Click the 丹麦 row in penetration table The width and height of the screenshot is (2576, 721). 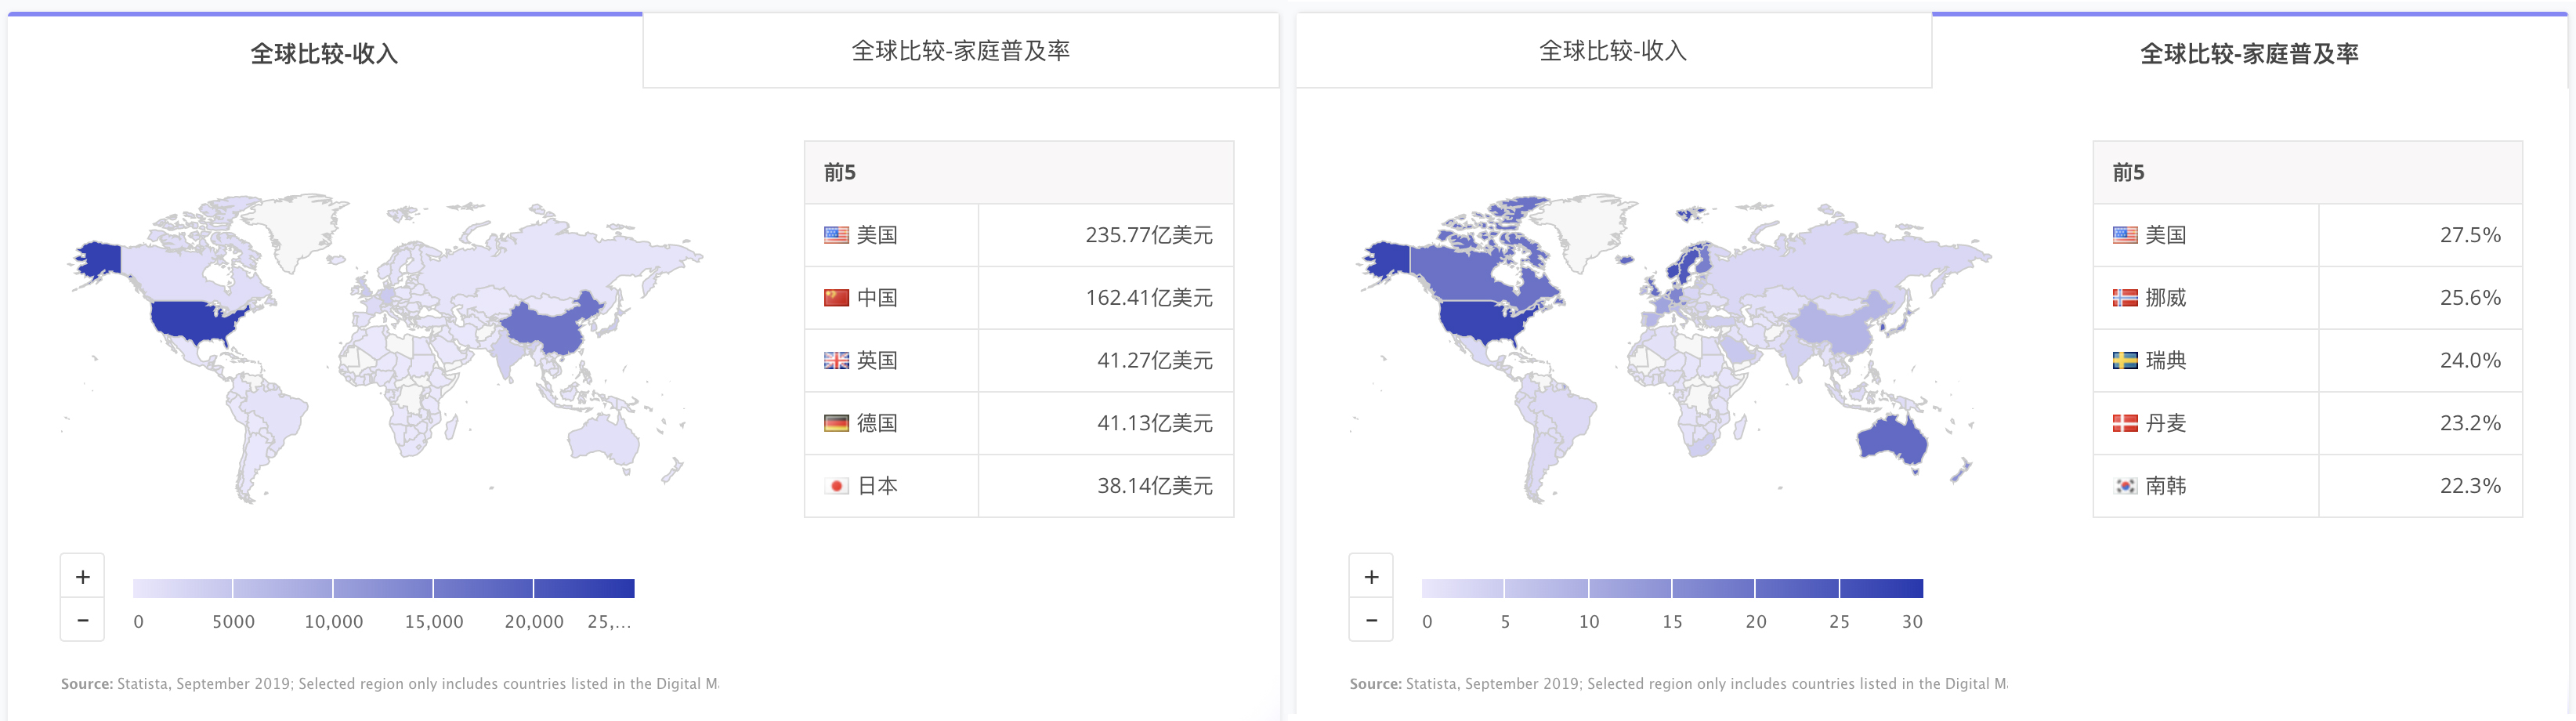point(2306,423)
